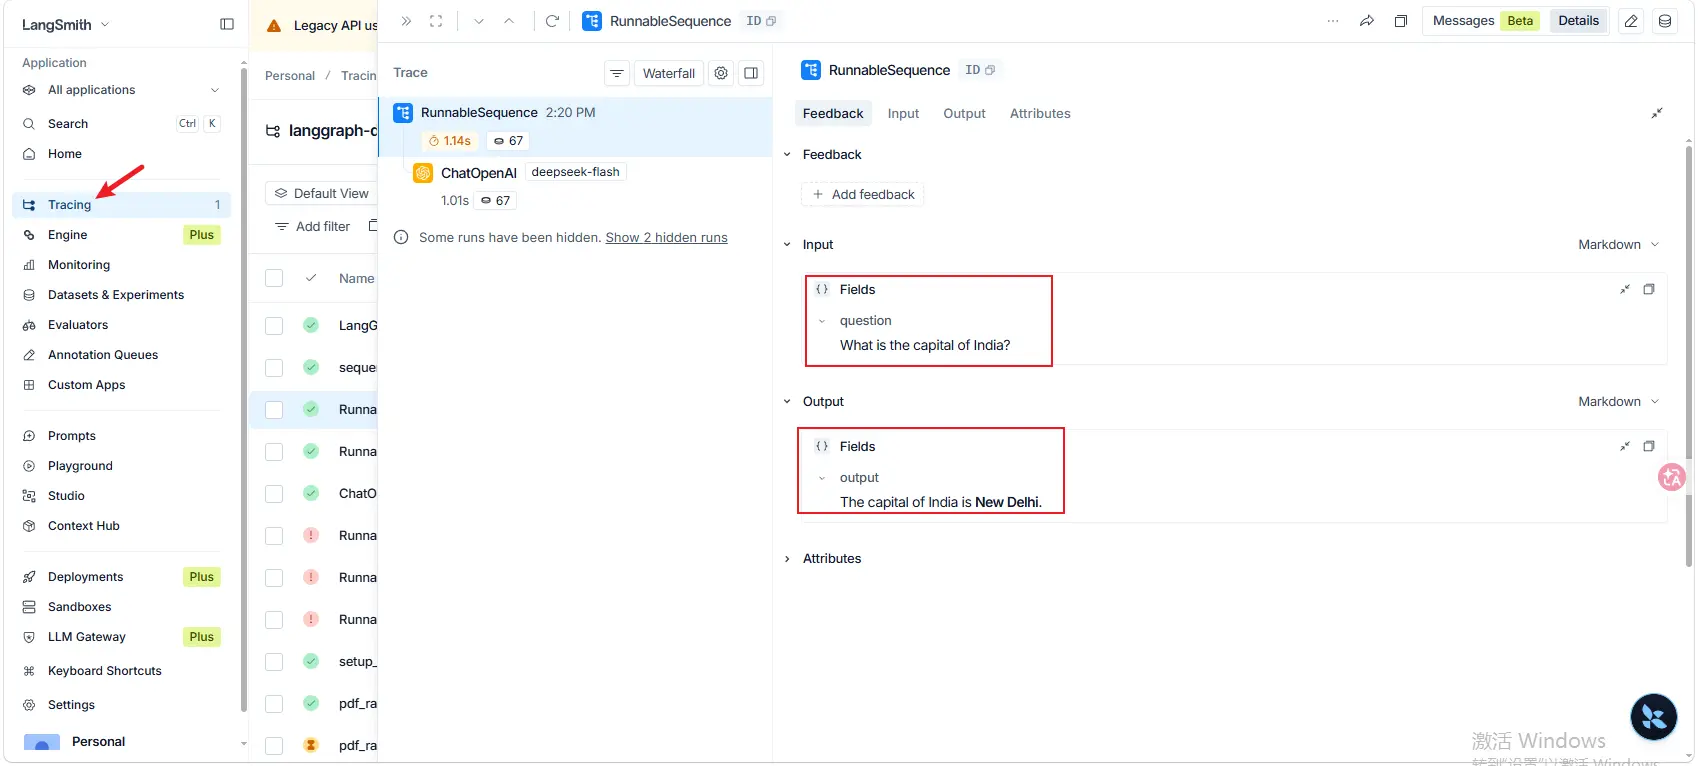This screenshot has width=1698, height=766.
Task: Tick the checkbox for the ChatO row
Action: point(274,493)
